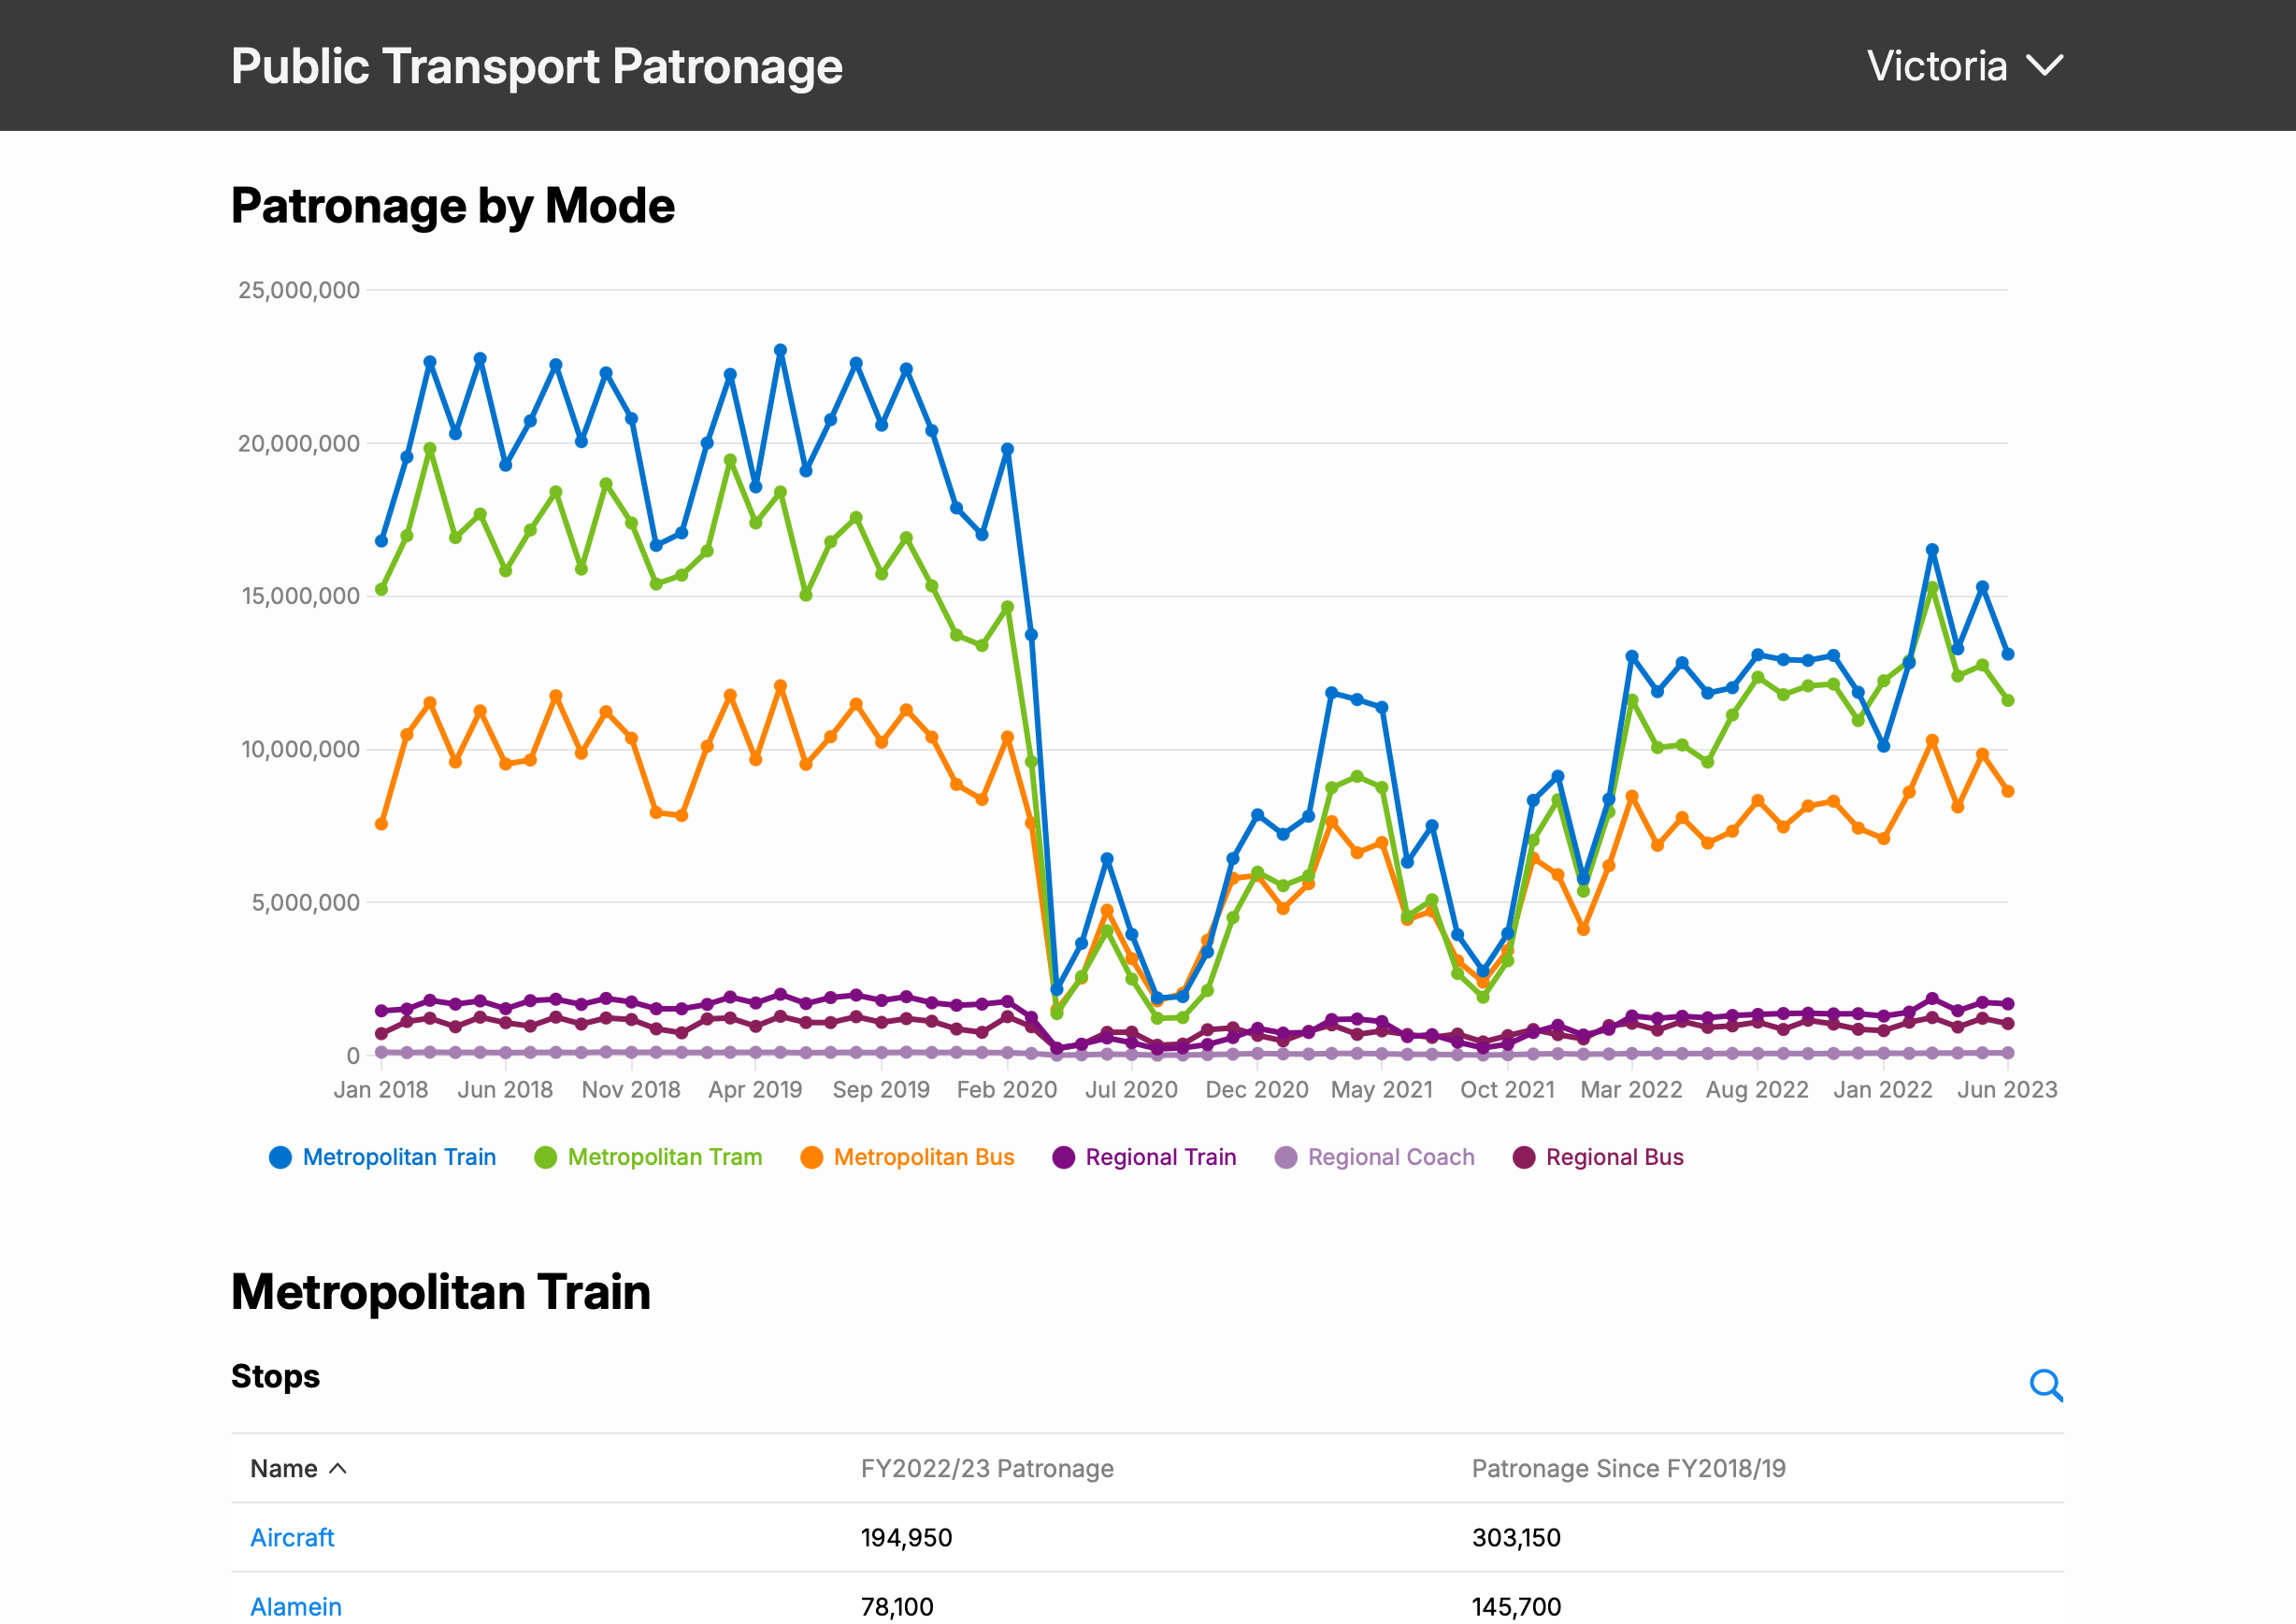Sort stops by Name column
This screenshot has height=1624, width=2296.
(284, 1468)
